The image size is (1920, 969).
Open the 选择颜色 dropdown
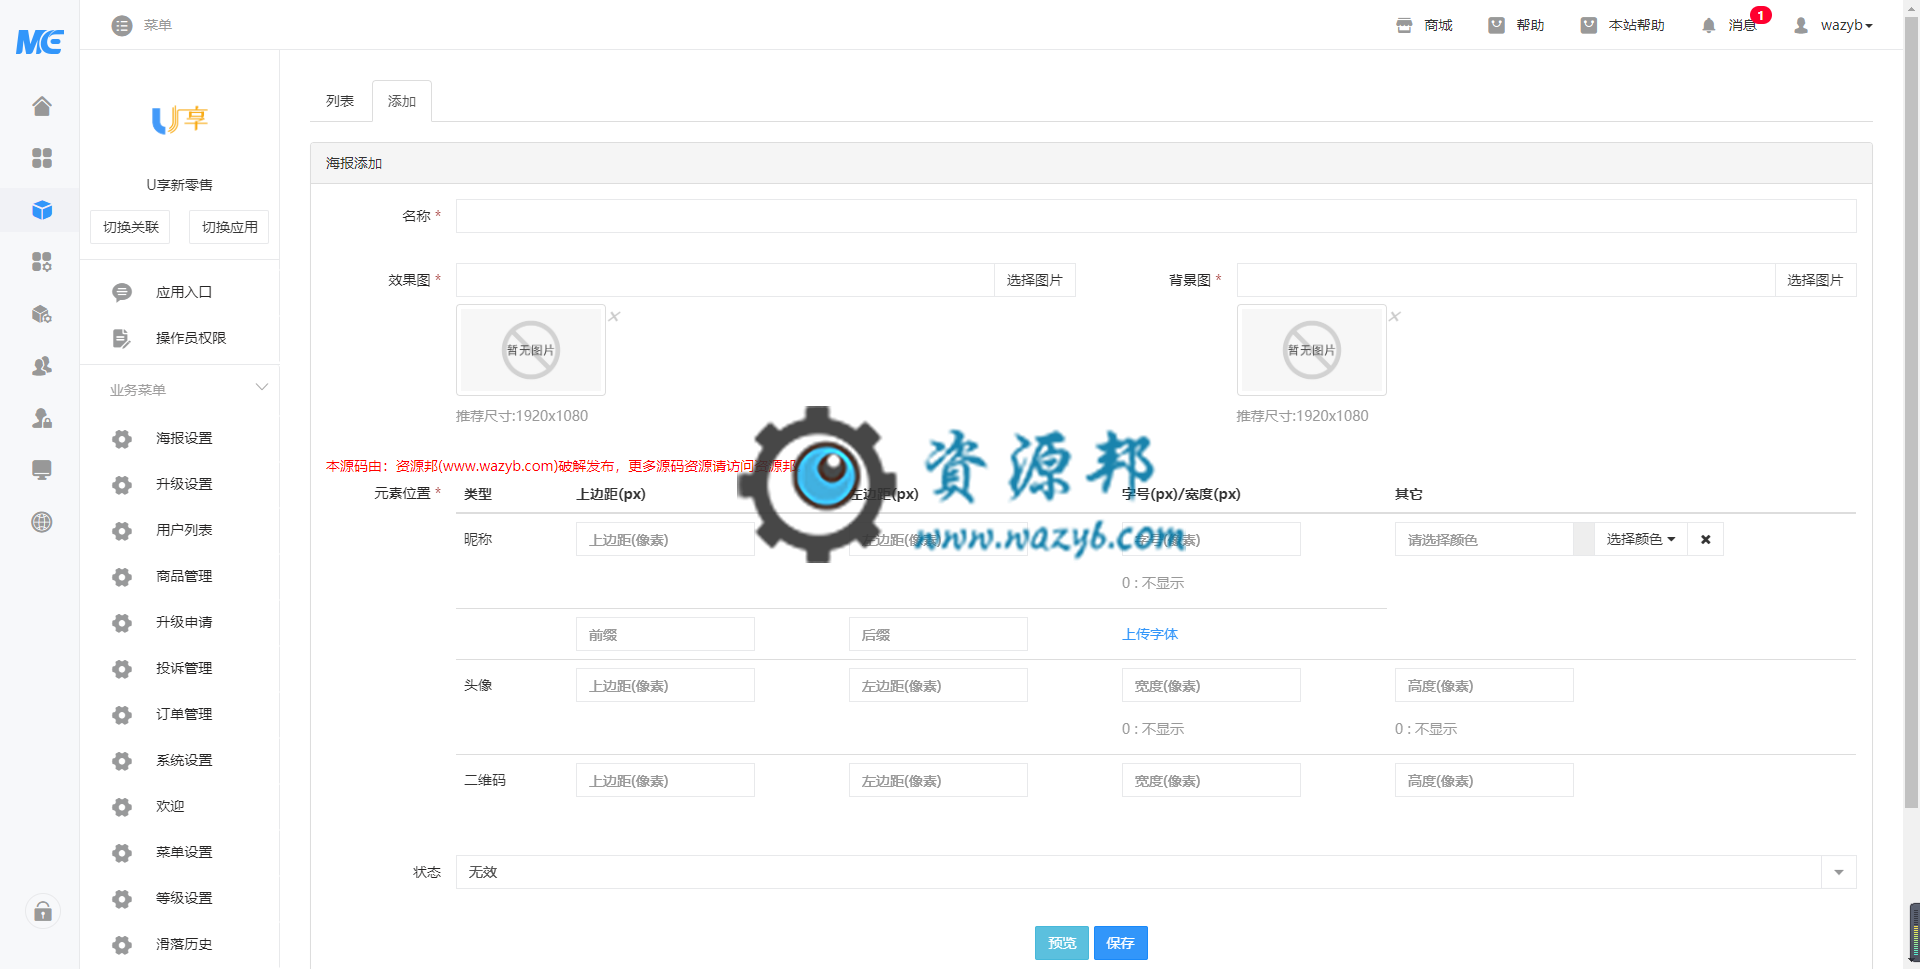pyautogui.click(x=1640, y=540)
